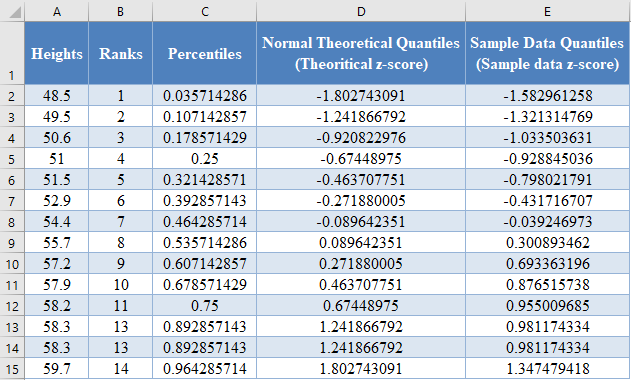Select cell with height 54.4
The image size is (631, 380).
click(x=57, y=222)
